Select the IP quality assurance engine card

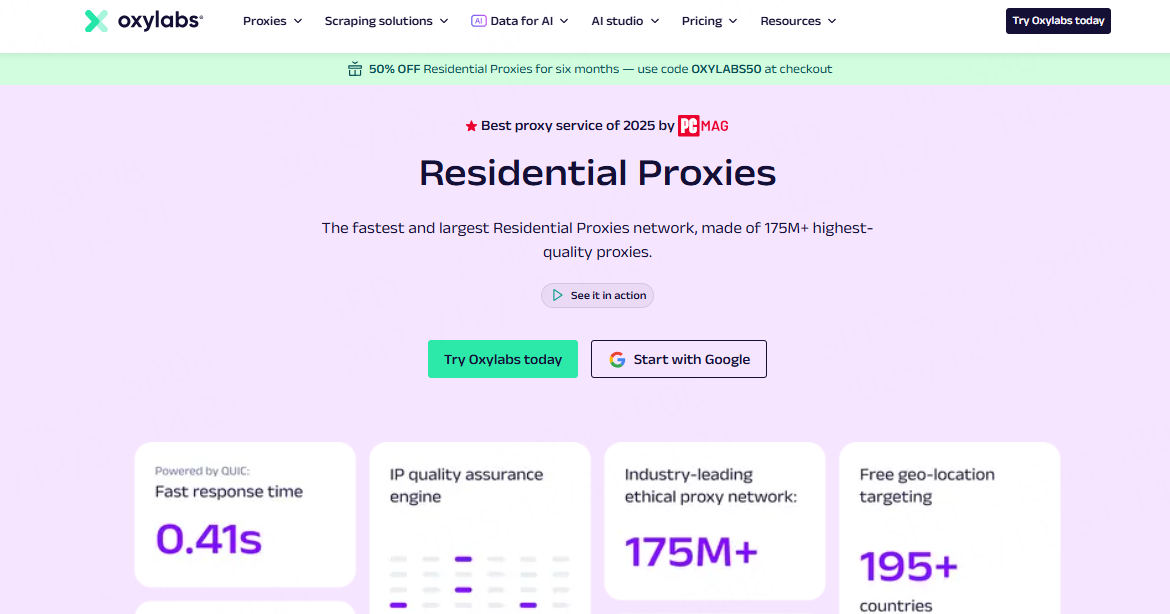(480, 528)
